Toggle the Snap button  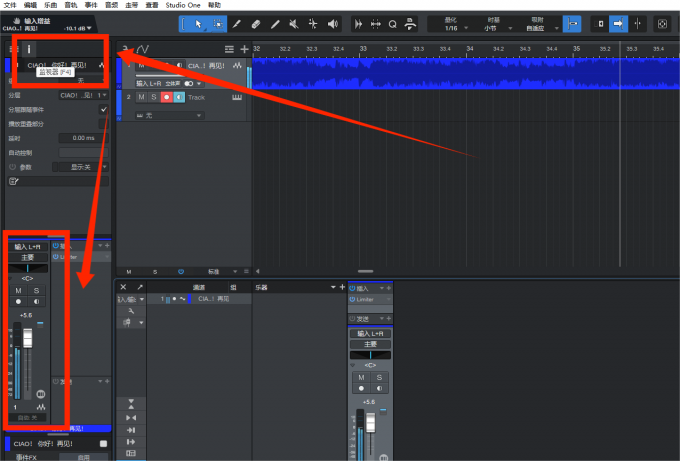[572, 24]
